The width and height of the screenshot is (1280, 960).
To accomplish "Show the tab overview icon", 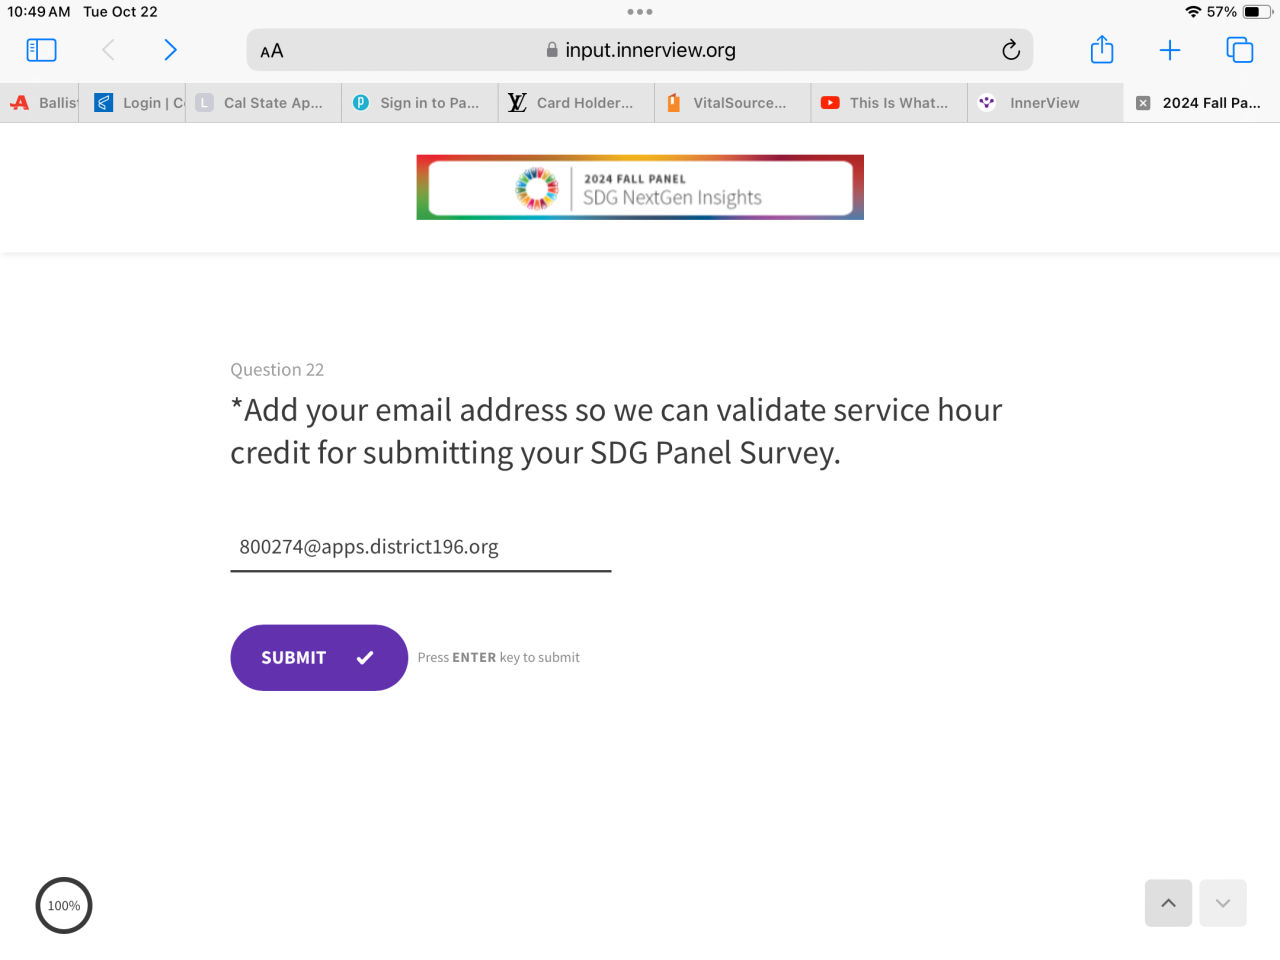I will [1240, 50].
